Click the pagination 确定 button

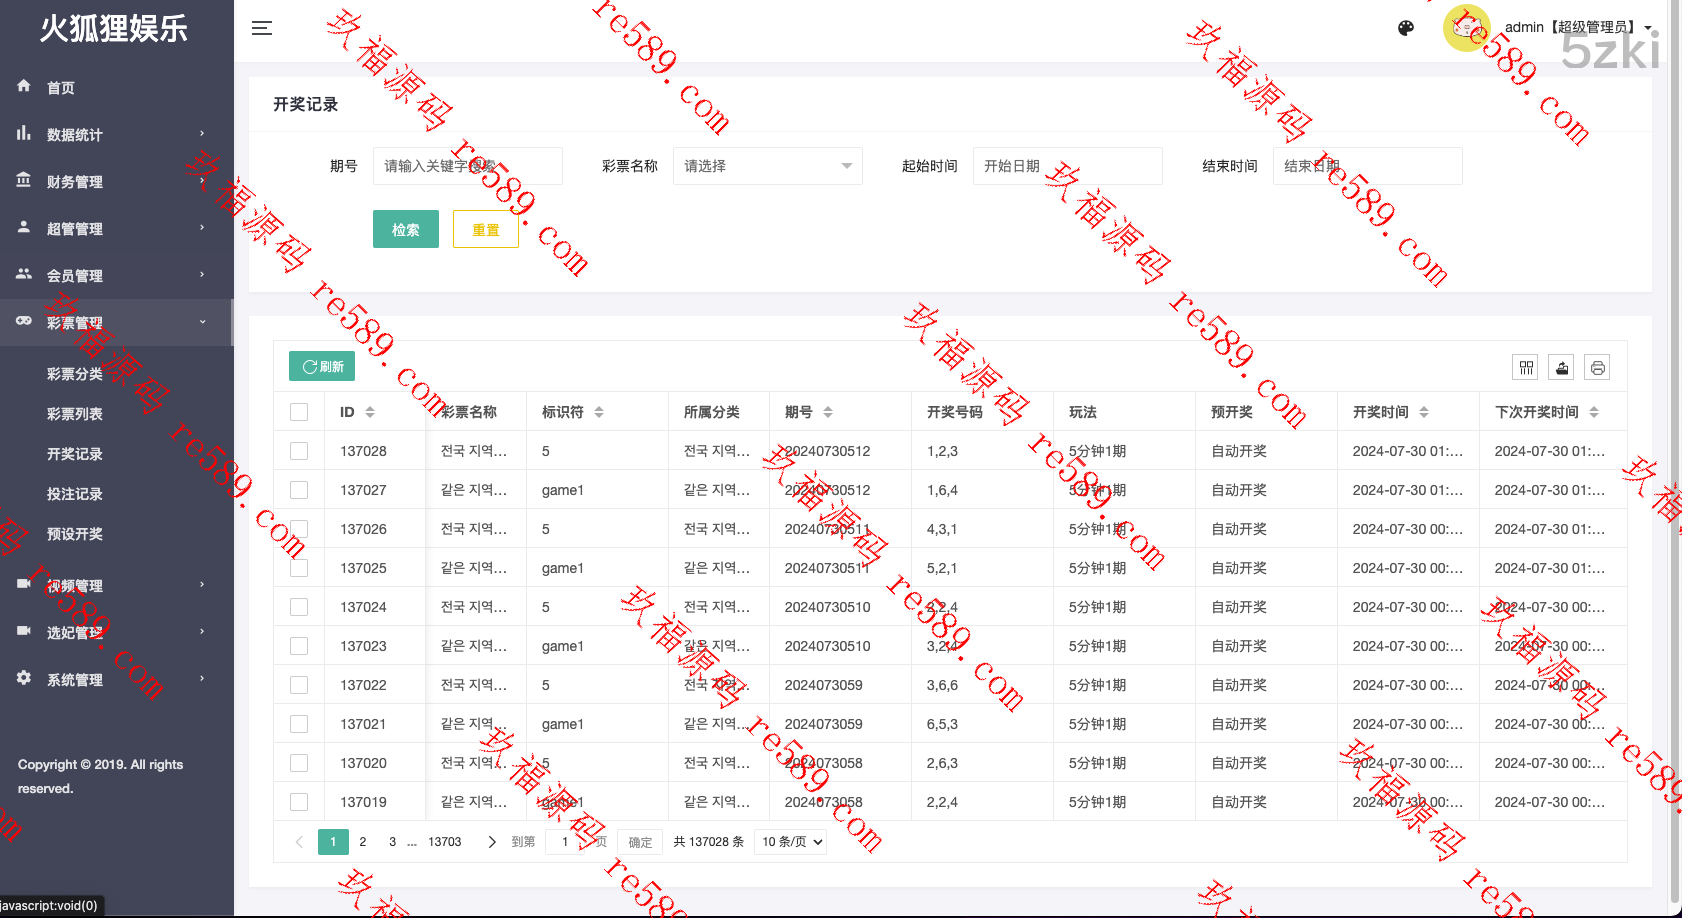pos(641,842)
